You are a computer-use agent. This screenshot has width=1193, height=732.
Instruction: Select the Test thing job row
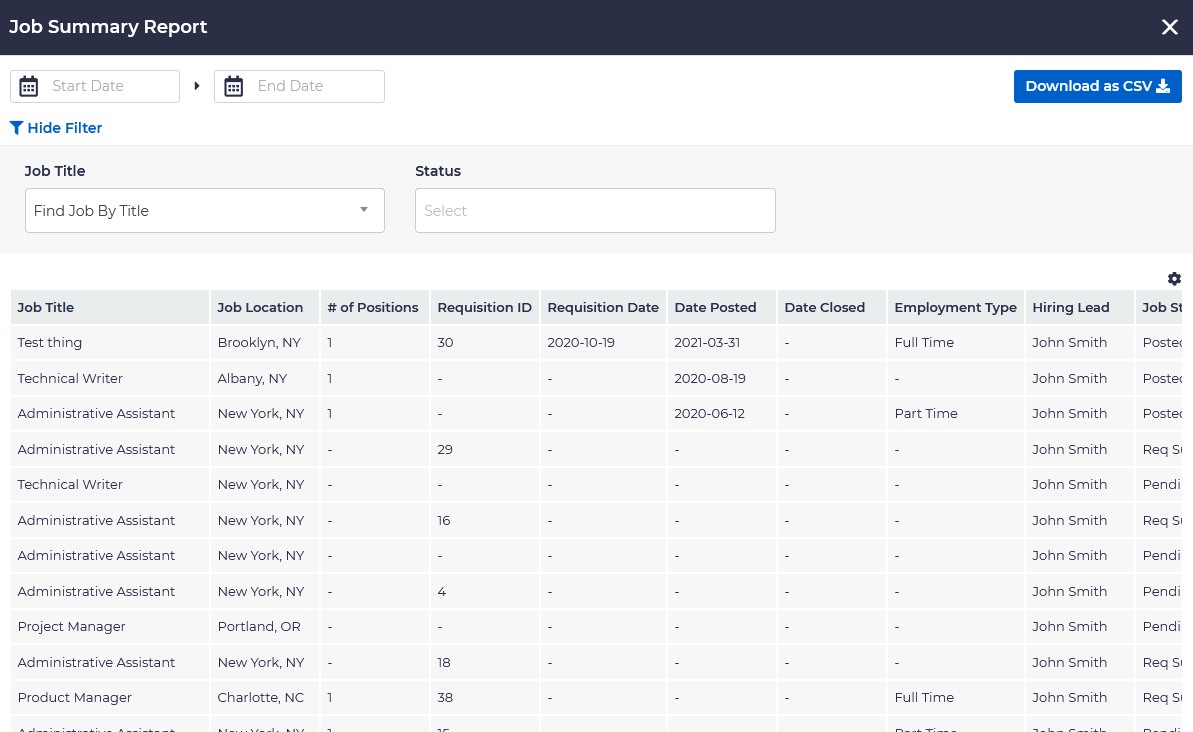50,343
